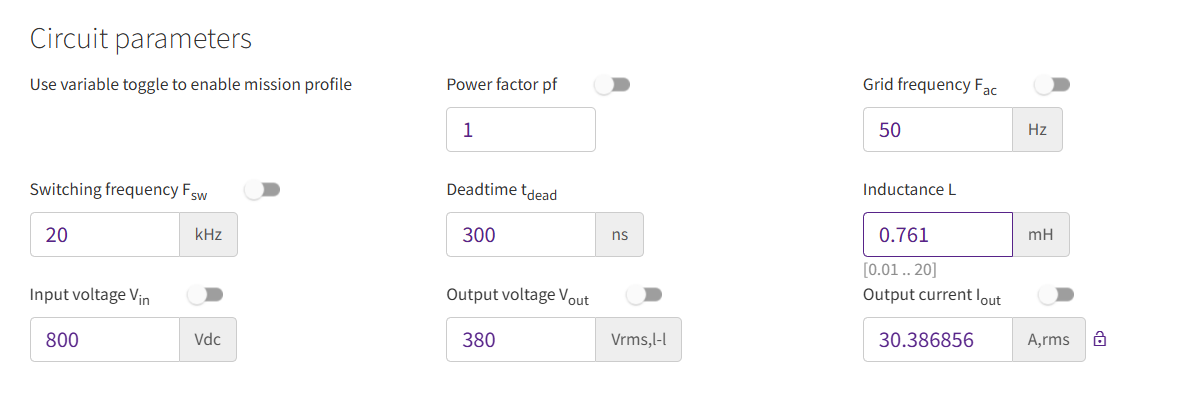Click the A,rms unit label

click(x=1049, y=340)
